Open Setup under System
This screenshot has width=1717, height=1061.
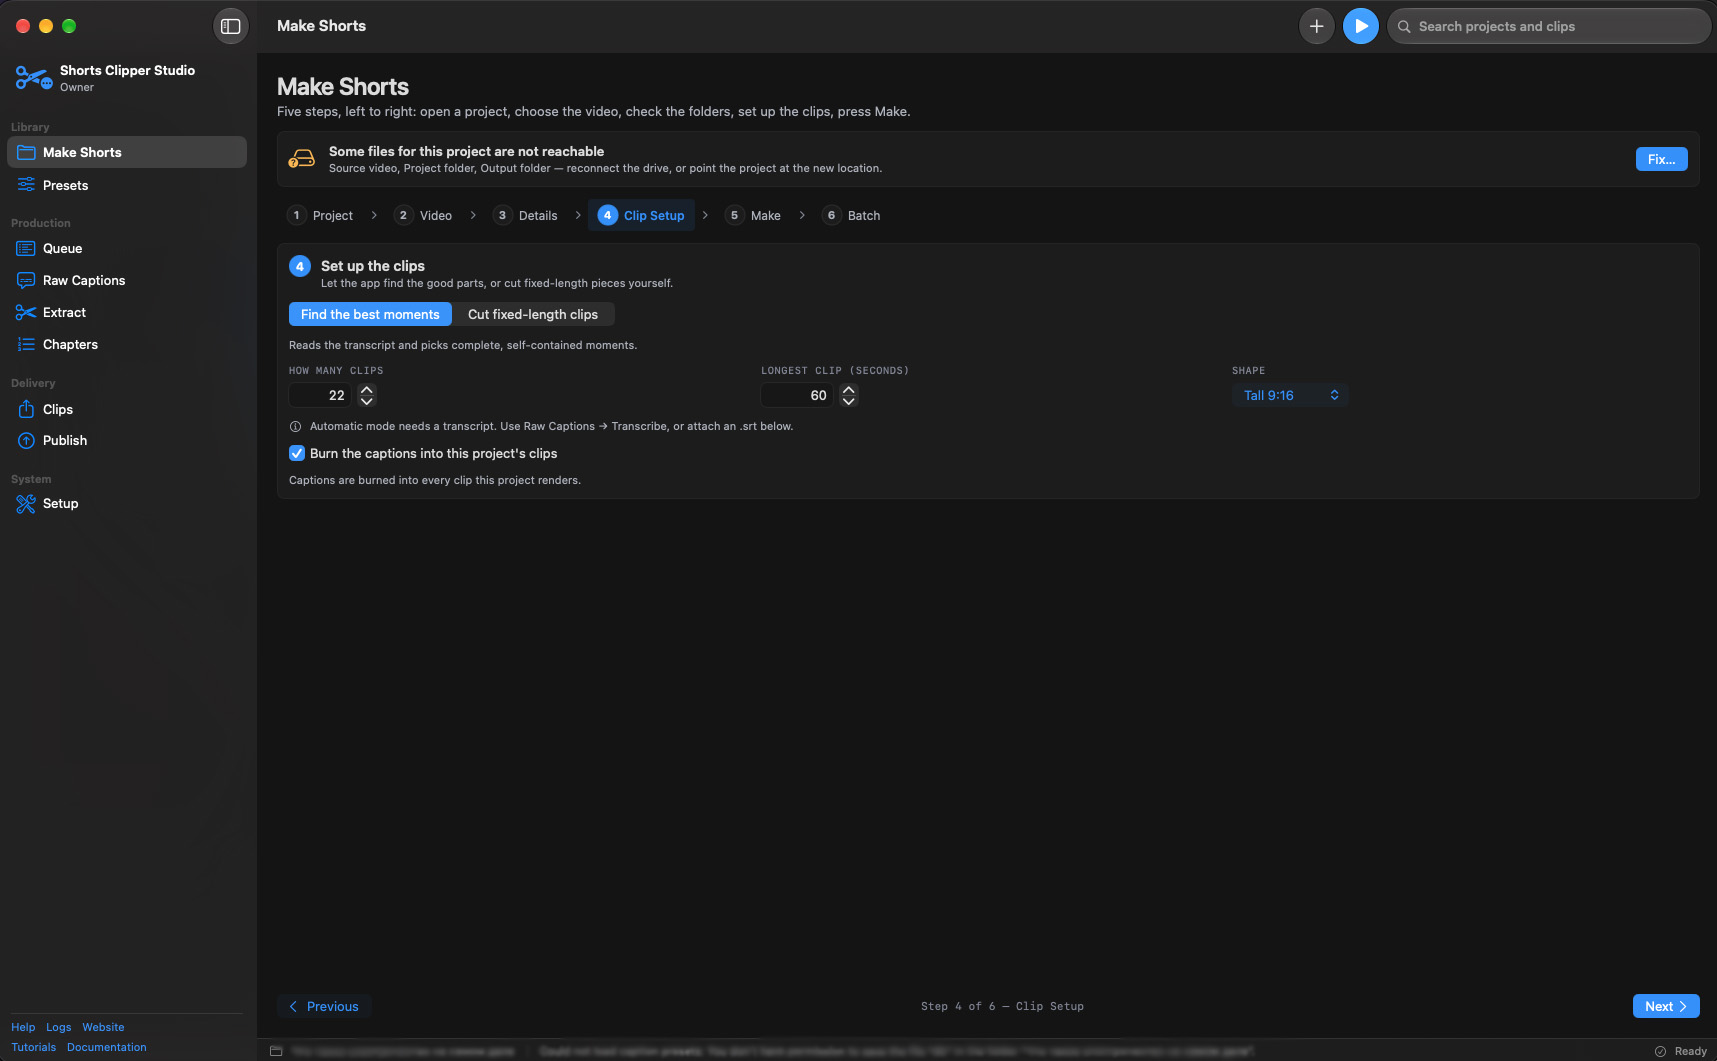tap(127, 503)
